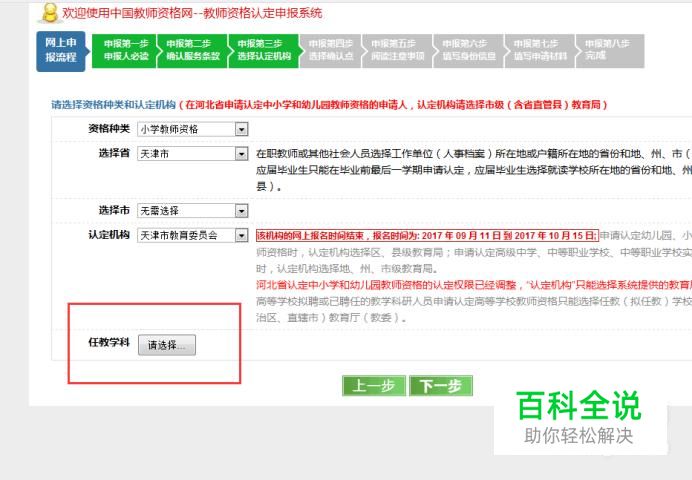Click the 请选择... button for 任教学科
This screenshot has height=480, width=692.
coord(167,345)
